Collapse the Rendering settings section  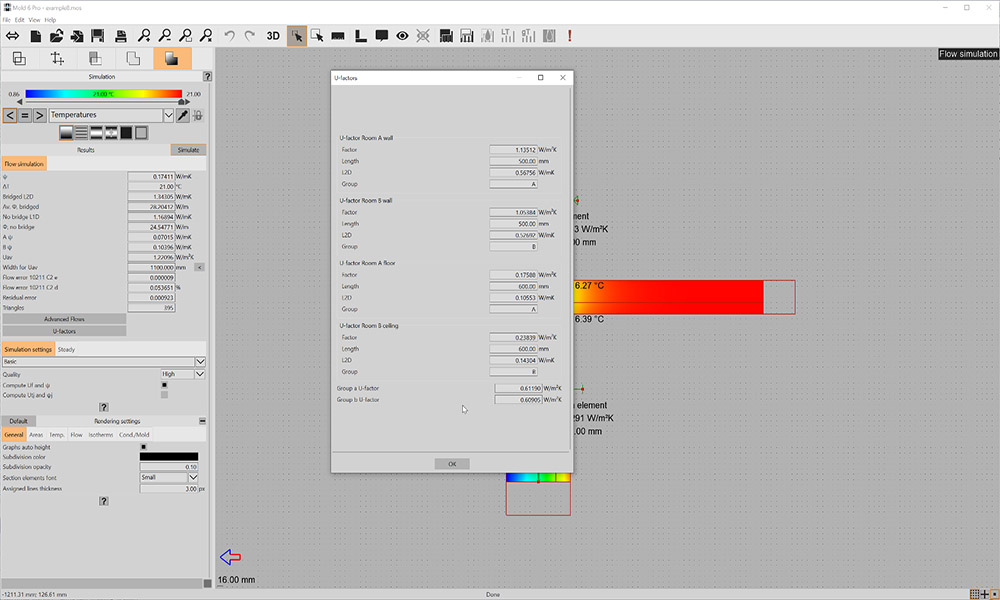point(202,421)
